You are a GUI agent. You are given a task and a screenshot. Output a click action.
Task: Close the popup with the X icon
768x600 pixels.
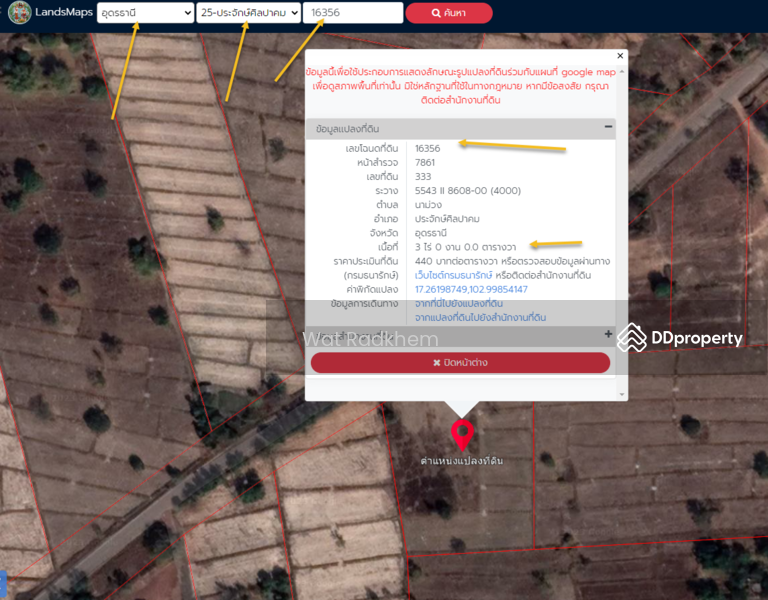(x=620, y=57)
